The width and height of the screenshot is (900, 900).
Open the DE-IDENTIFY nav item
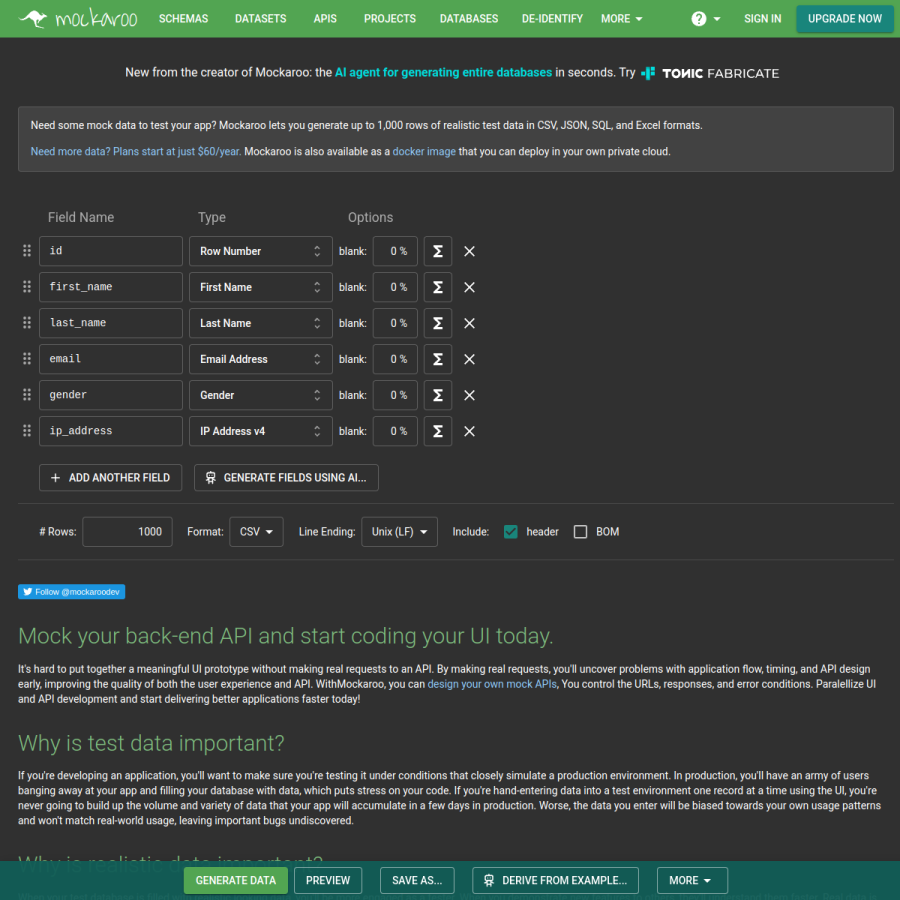(552, 19)
